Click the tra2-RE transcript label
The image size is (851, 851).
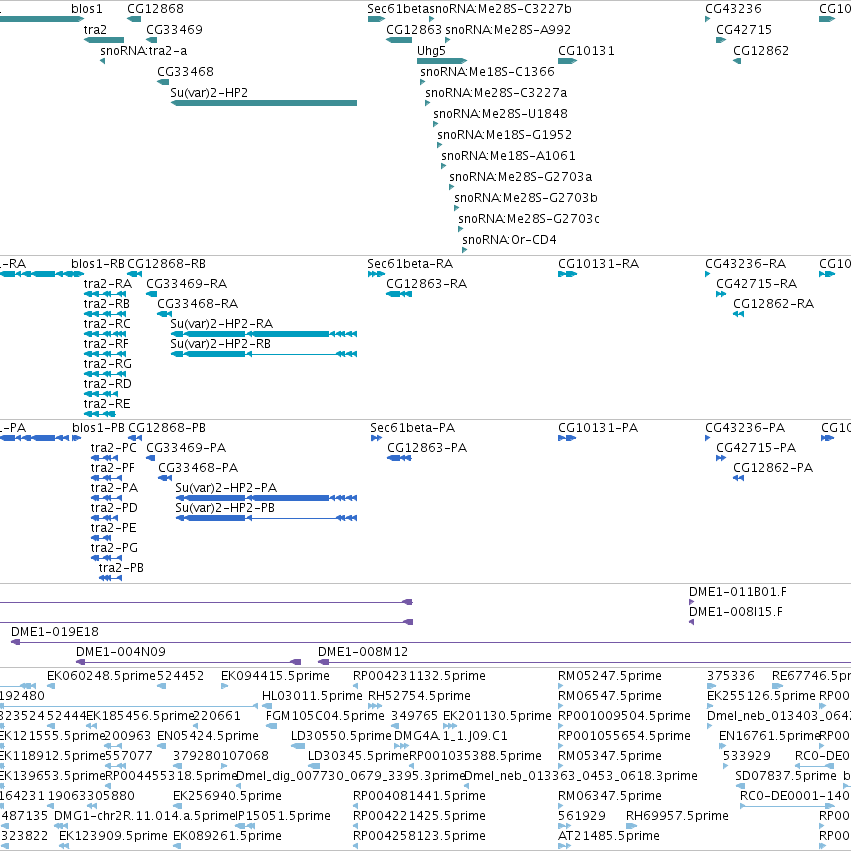coord(107,404)
